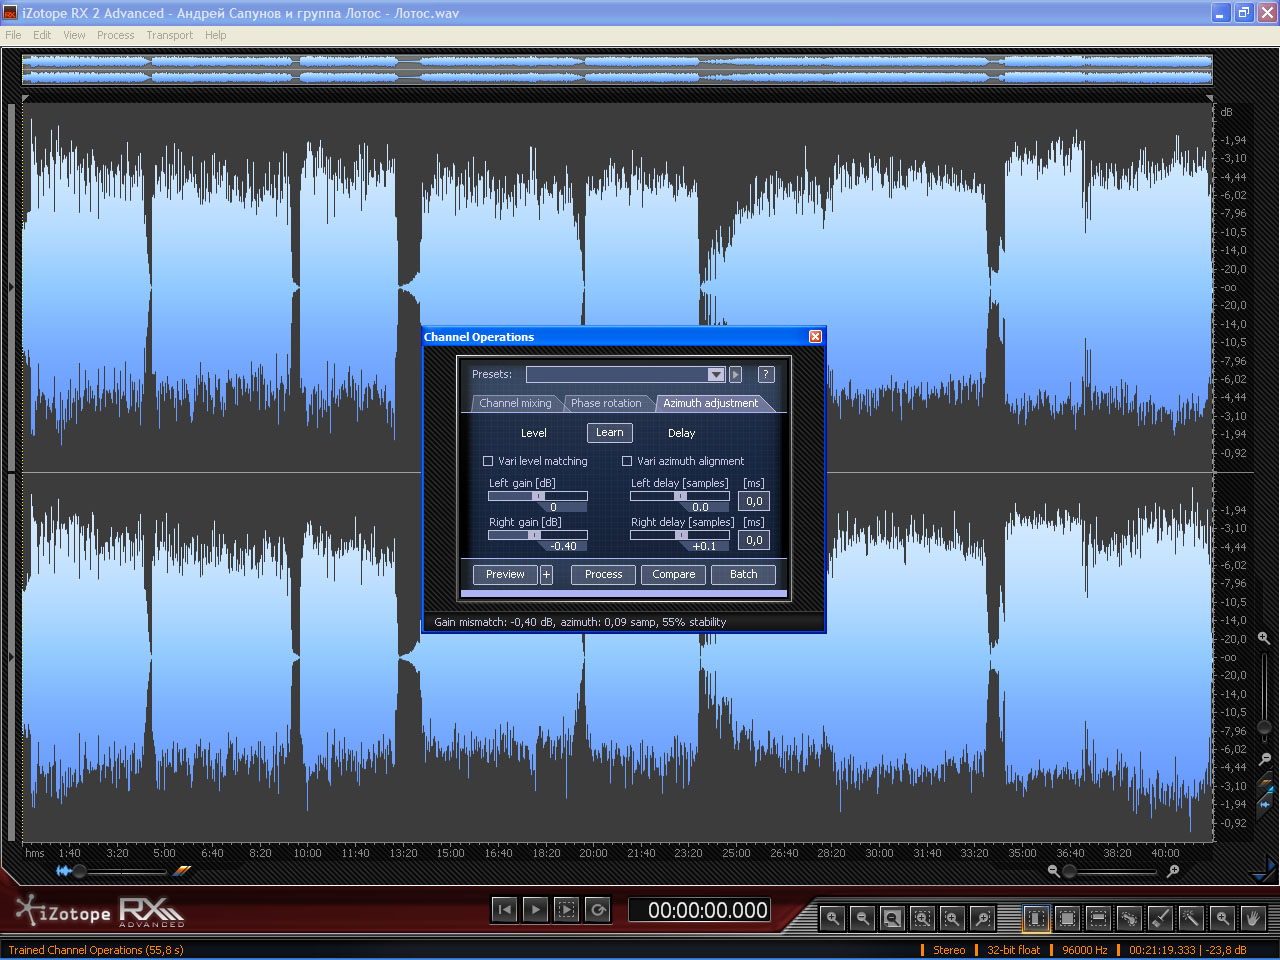
Task: Select the time-frequency rectangle selection tool
Action: click(x=1067, y=917)
